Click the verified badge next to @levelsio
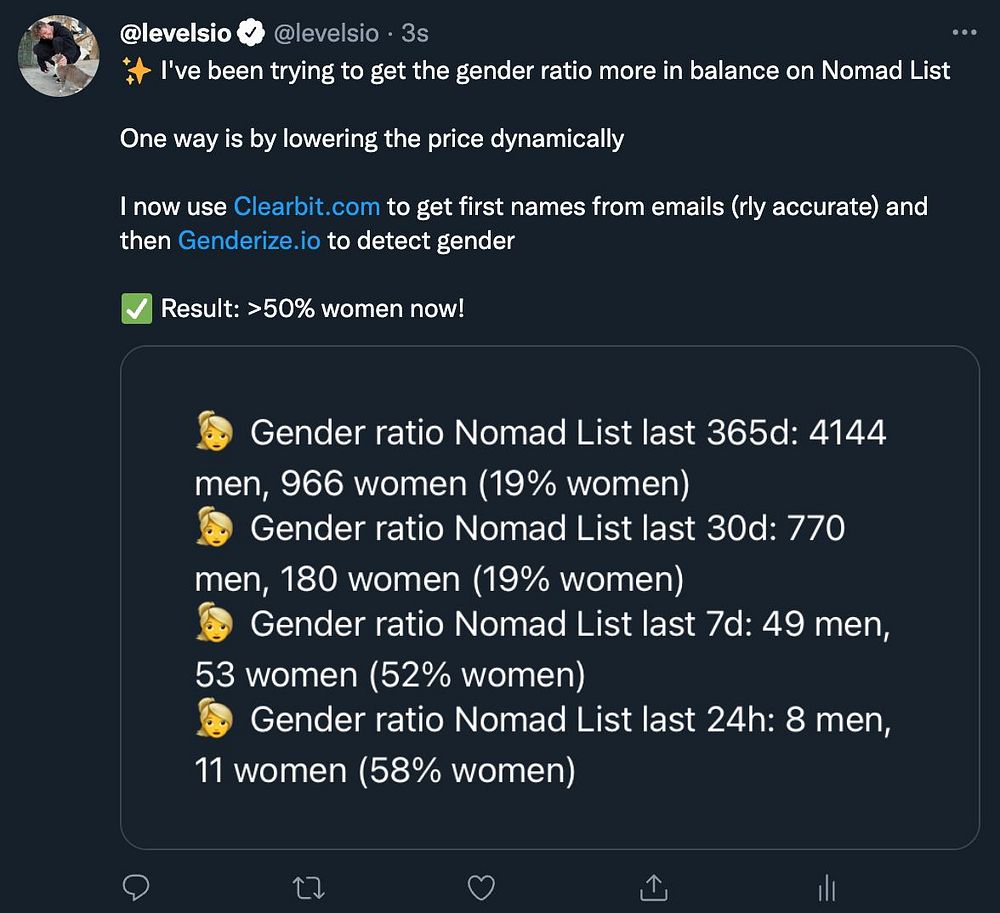The width and height of the screenshot is (1000, 913). tap(251, 34)
